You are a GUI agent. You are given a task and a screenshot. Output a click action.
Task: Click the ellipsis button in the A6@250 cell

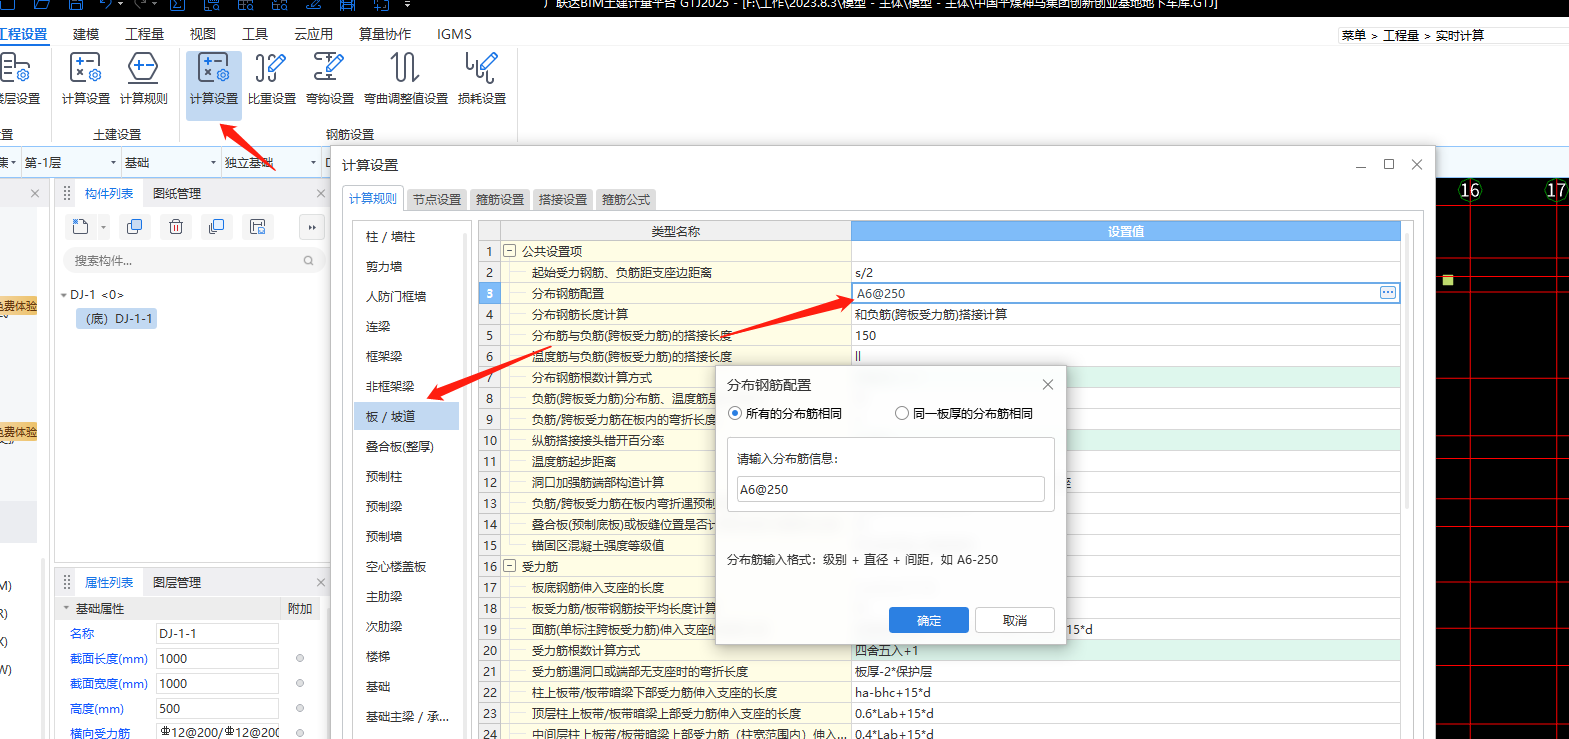1387,293
